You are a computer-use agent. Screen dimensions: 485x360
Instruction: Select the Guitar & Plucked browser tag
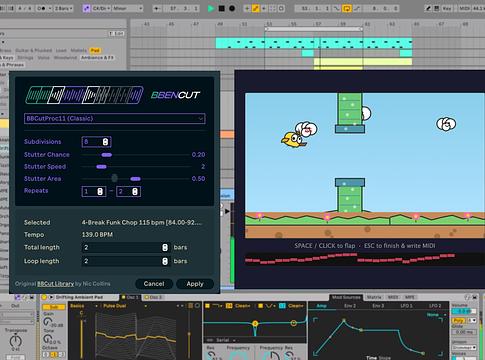[x=34, y=50]
